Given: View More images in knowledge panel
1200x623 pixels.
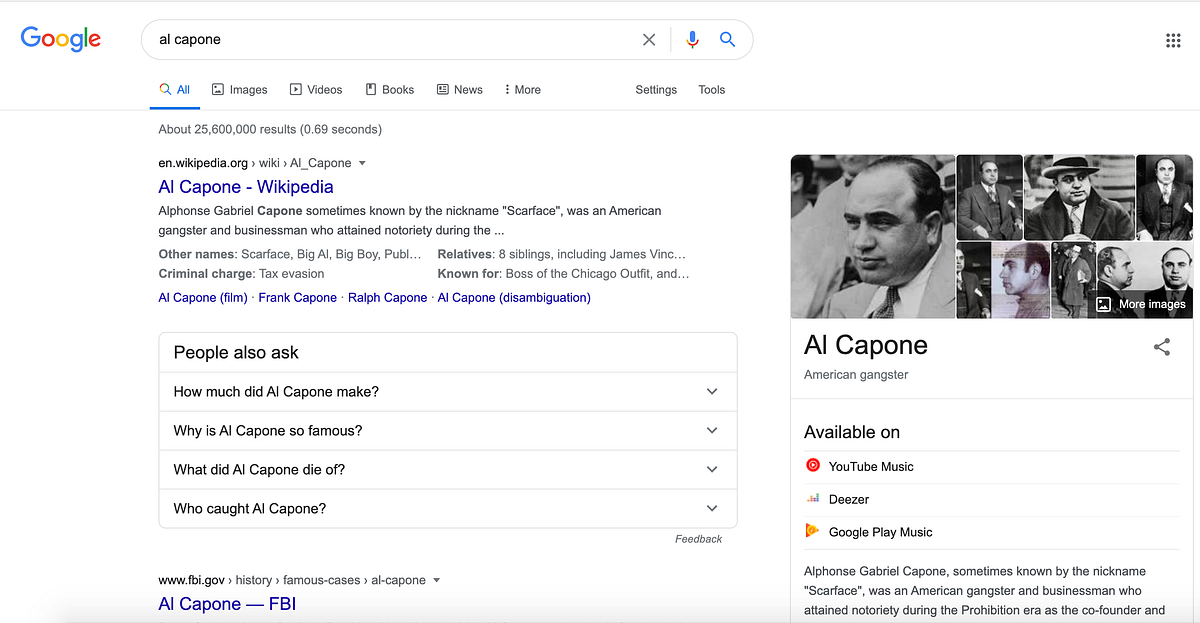Looking at the screenshot, I should click(x=1140, y=304).
